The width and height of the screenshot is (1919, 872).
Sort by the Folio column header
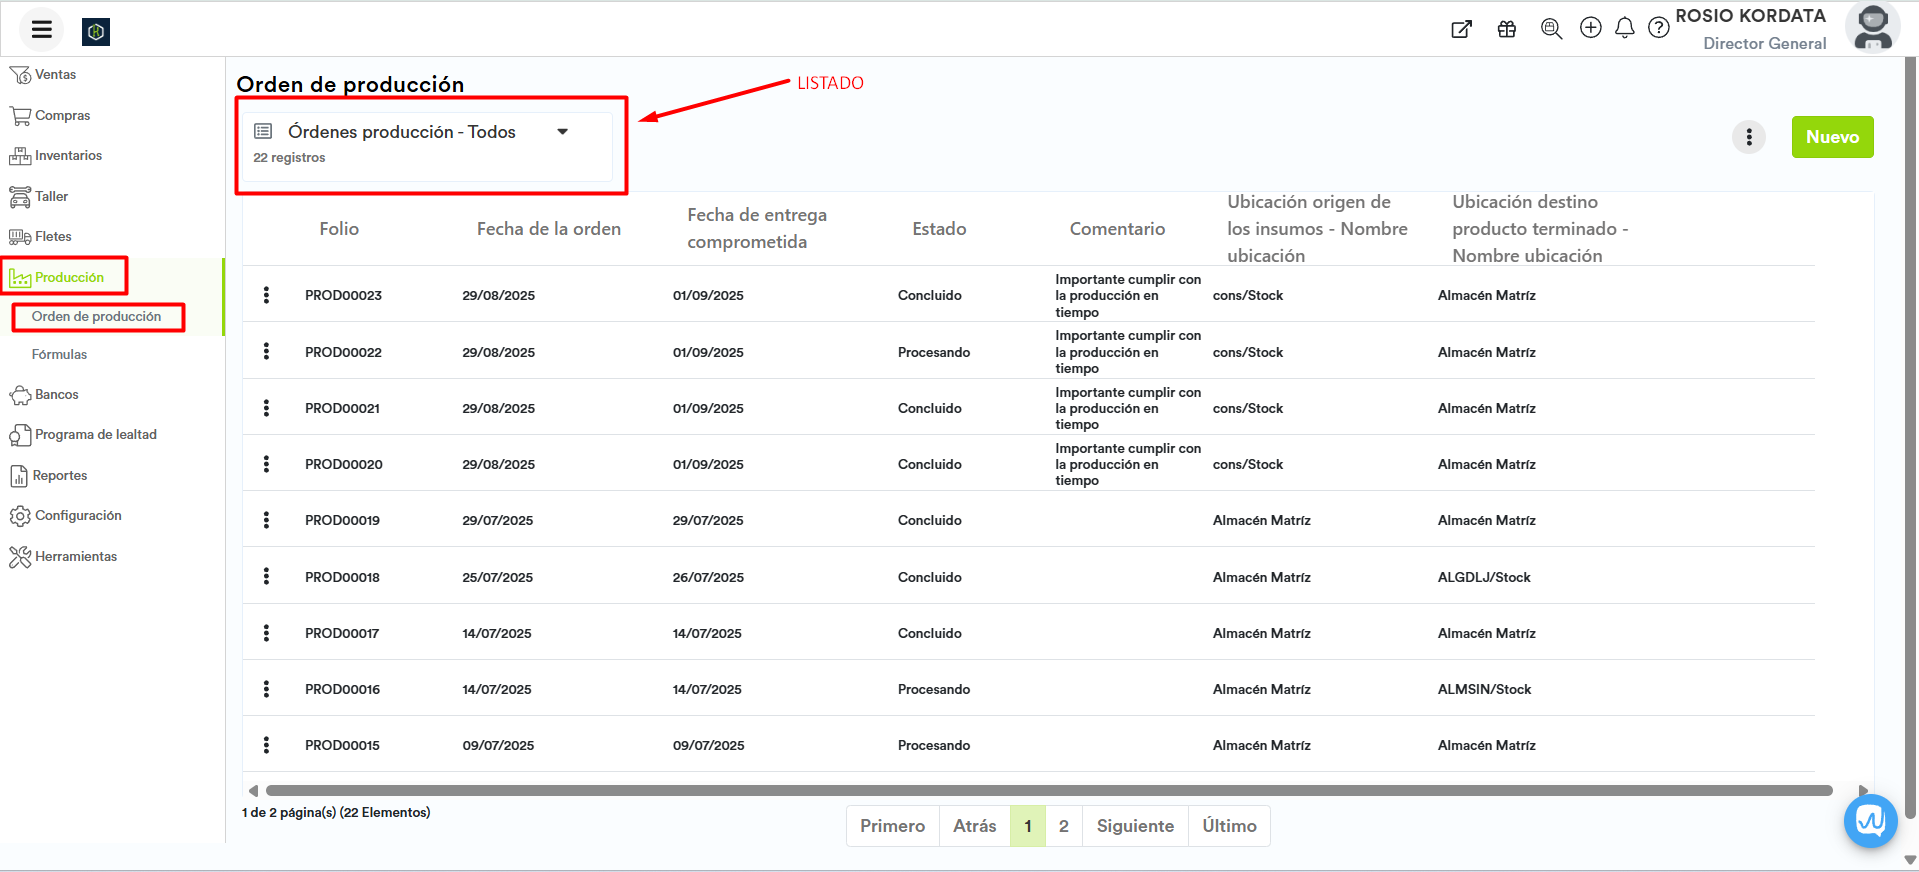[x=339, y=229]
